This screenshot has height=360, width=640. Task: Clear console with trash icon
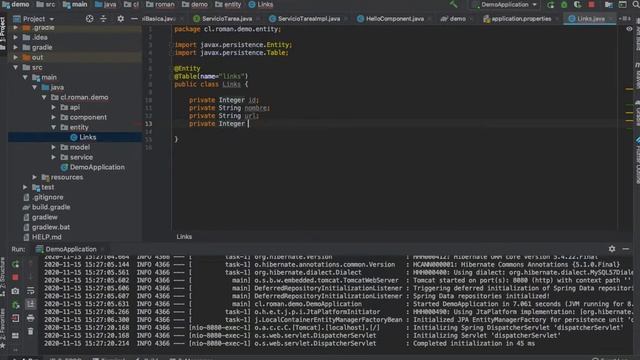(31, 331)
